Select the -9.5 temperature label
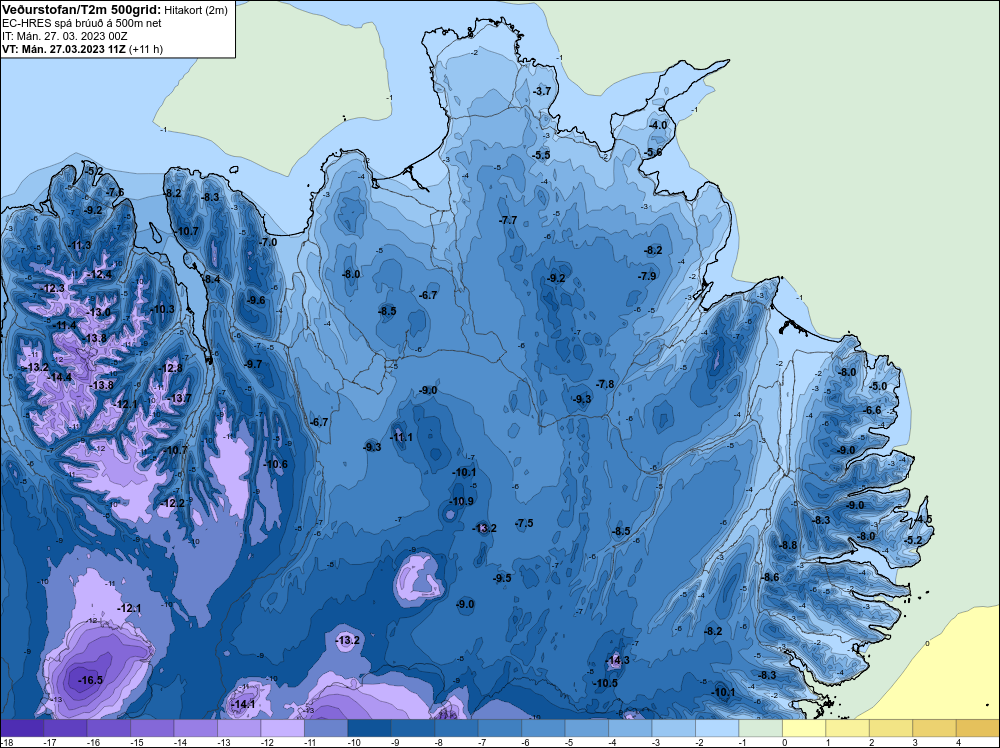 click(502, 578)
